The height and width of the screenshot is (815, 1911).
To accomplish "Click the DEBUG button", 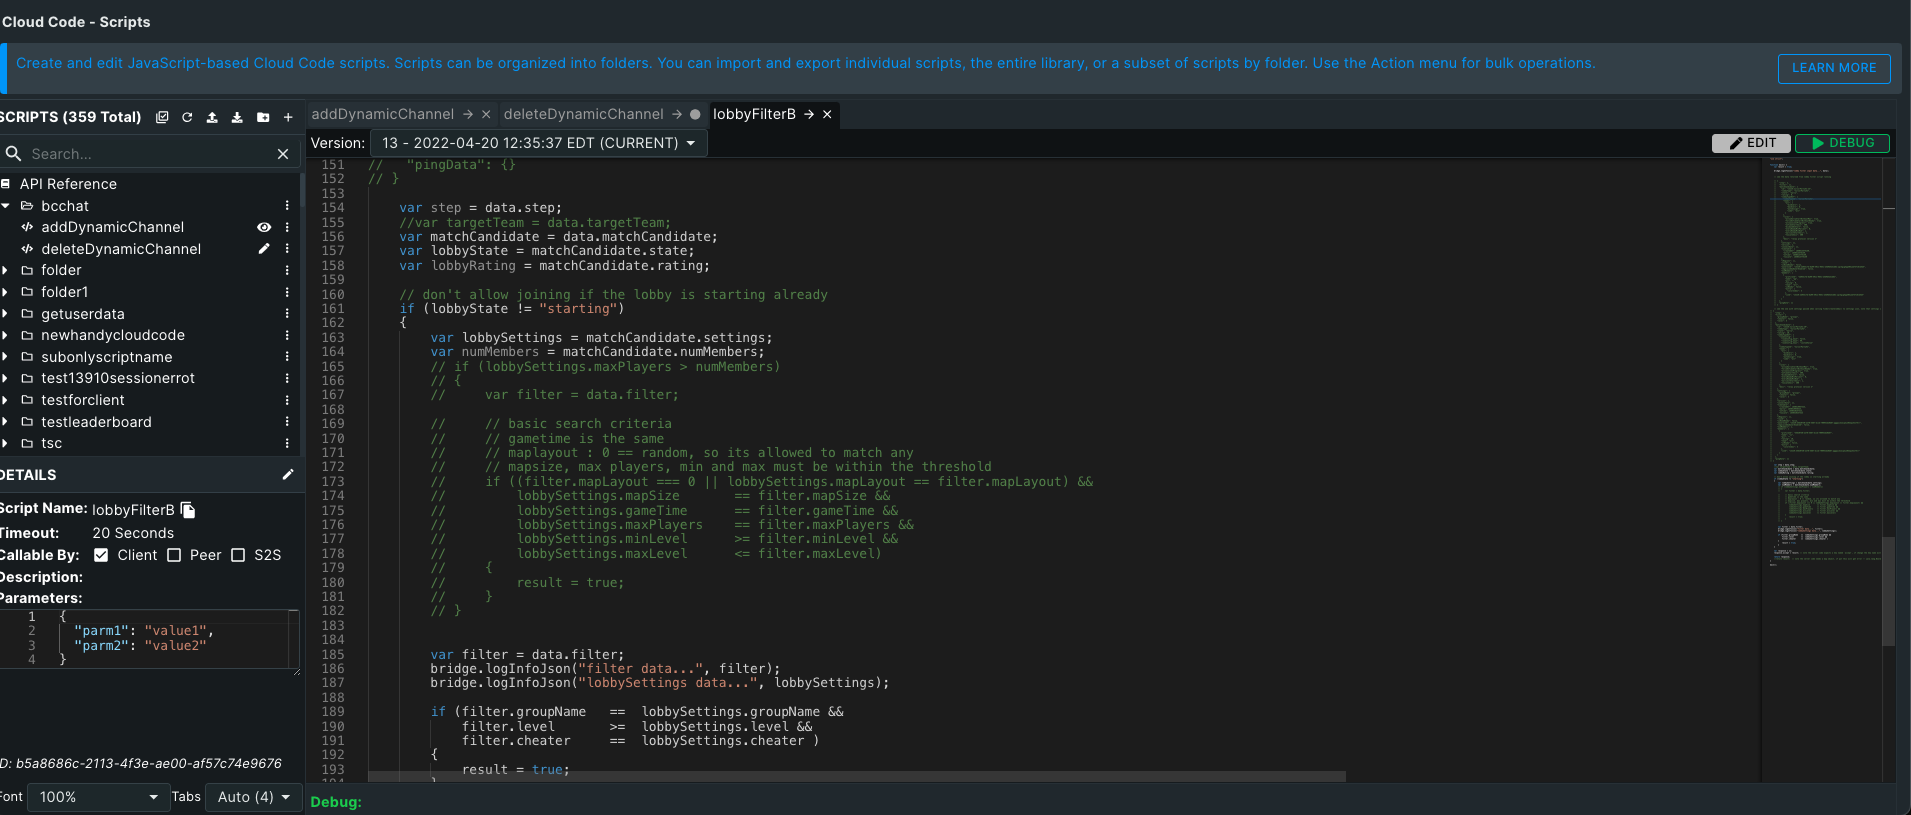I will point(1842,143).
